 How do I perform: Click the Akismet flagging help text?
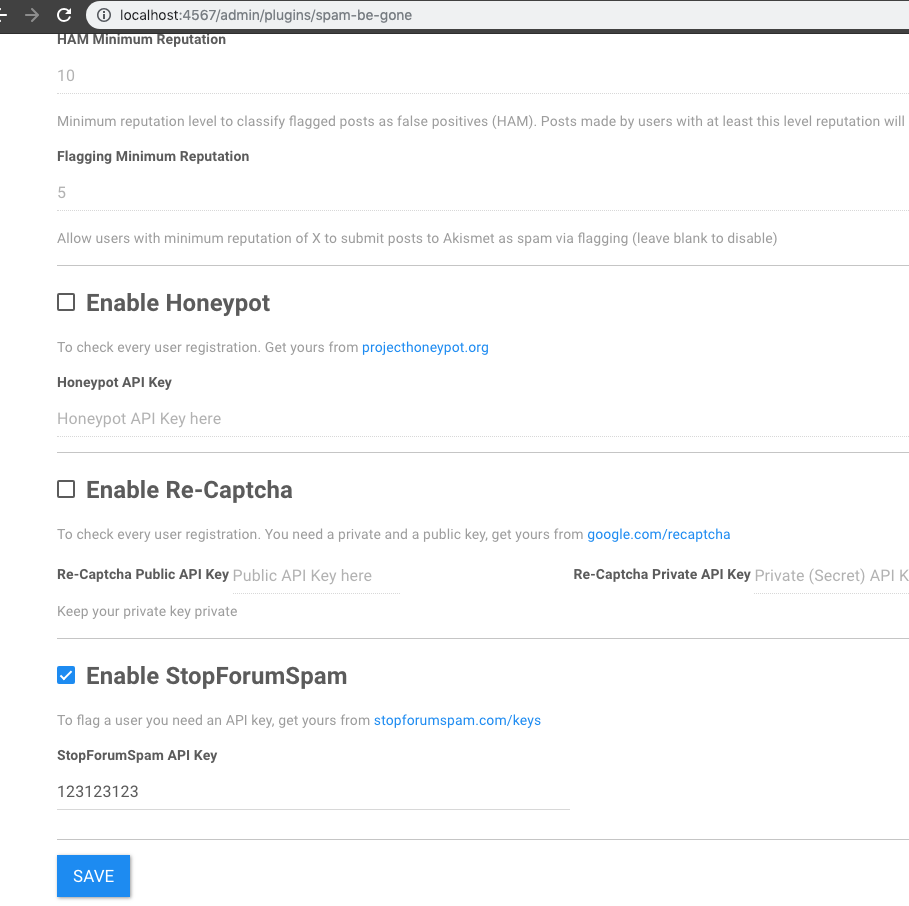pyautogui.click(x=417, y=238)
